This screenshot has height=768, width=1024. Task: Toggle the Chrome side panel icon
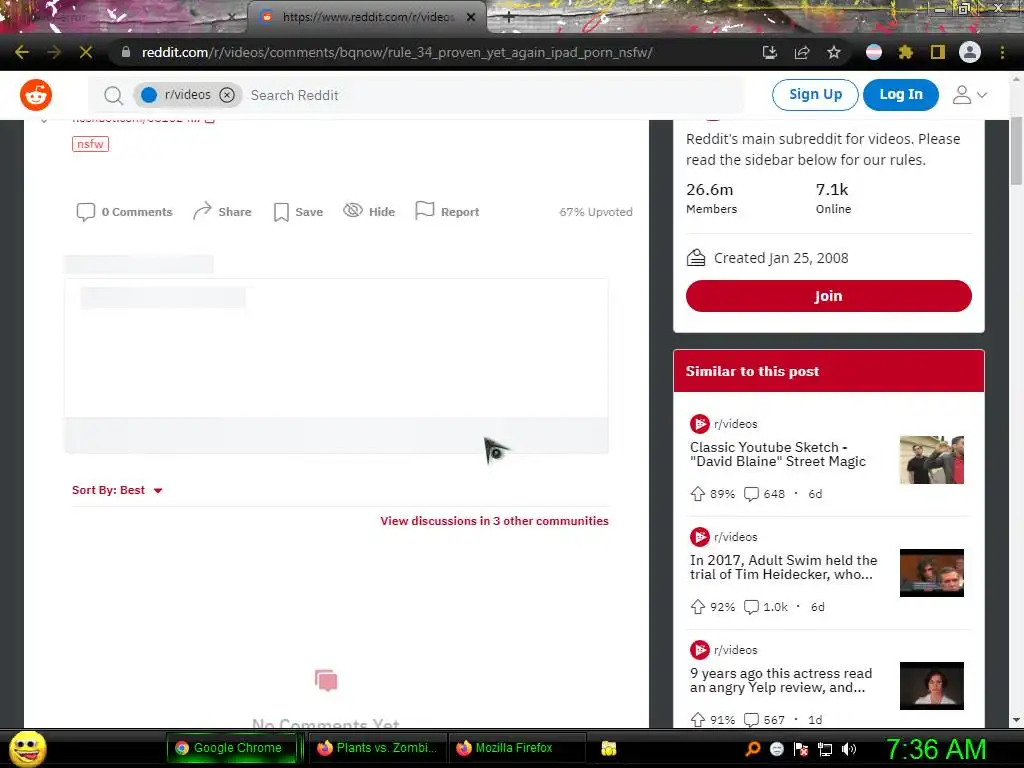pyautogui.click(x=938, y=52)
